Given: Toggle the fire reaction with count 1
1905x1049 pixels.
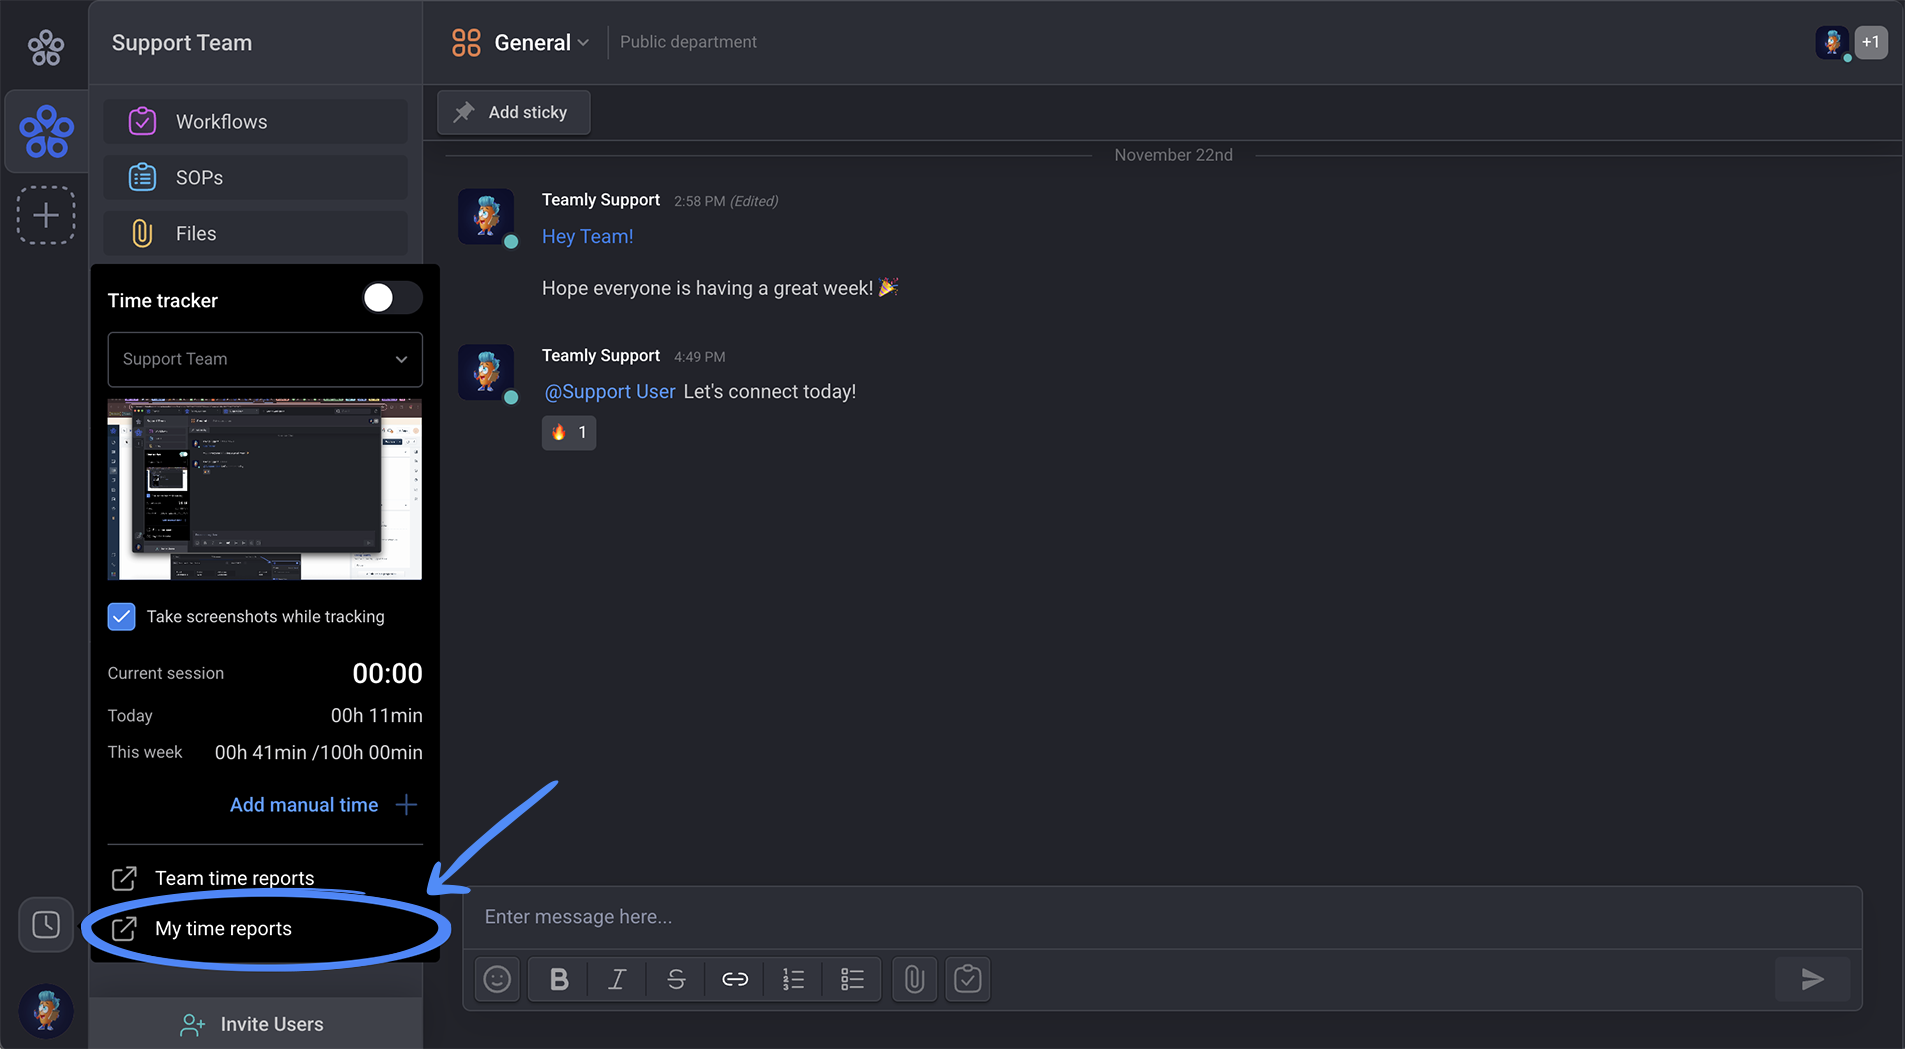Looking at the screenshot, I should (569, 432).
